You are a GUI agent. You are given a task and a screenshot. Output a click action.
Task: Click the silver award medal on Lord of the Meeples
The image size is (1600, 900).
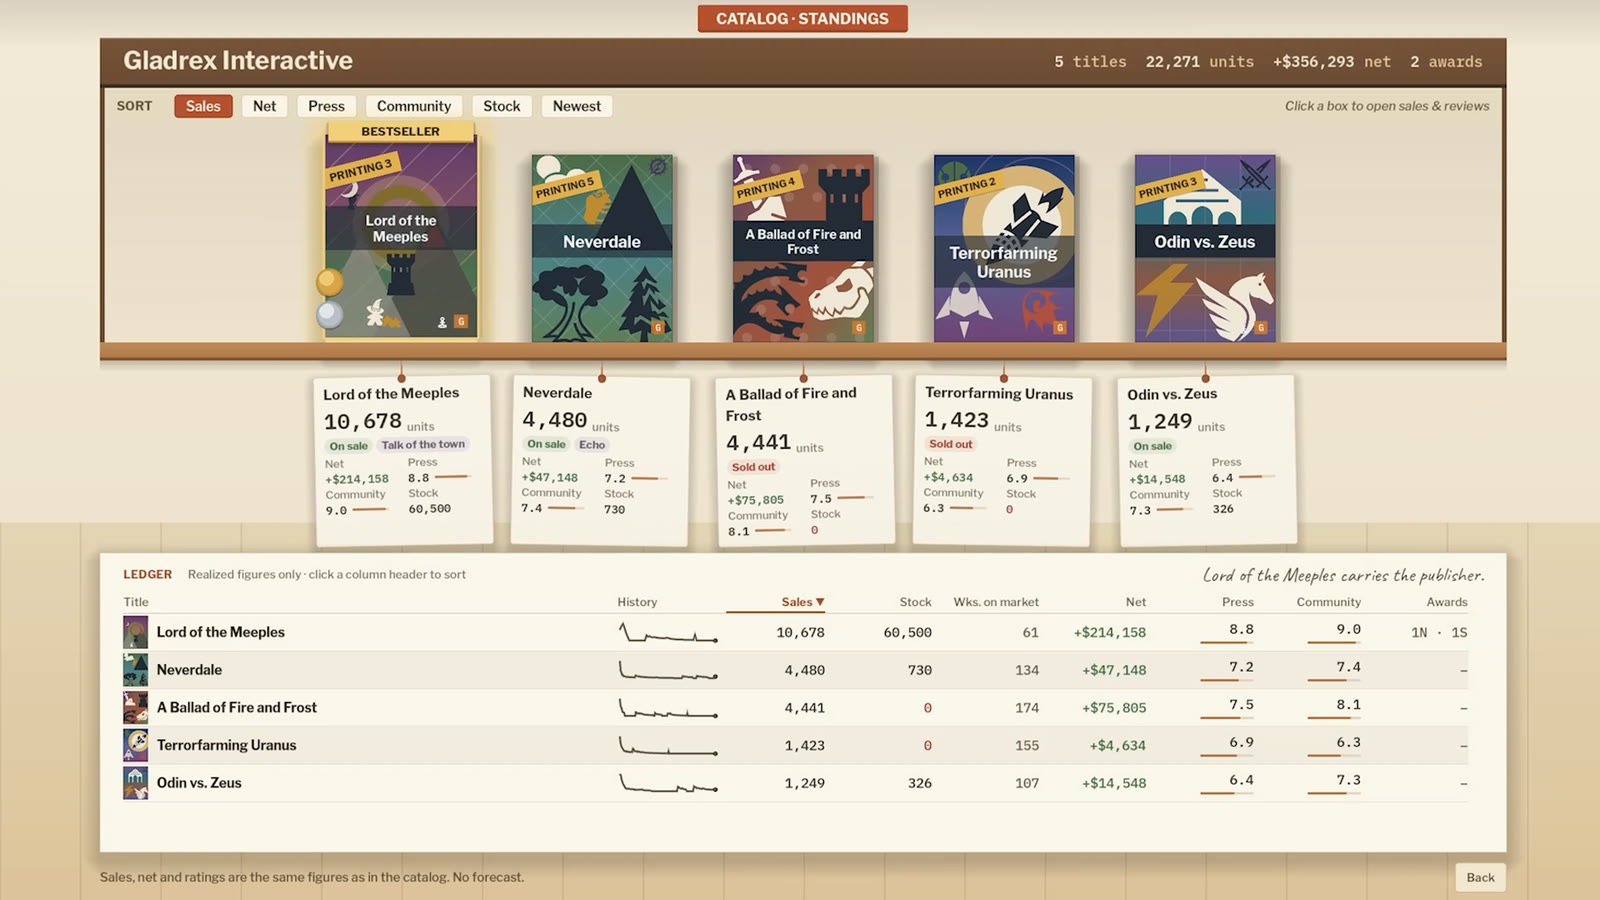(330, 315)
